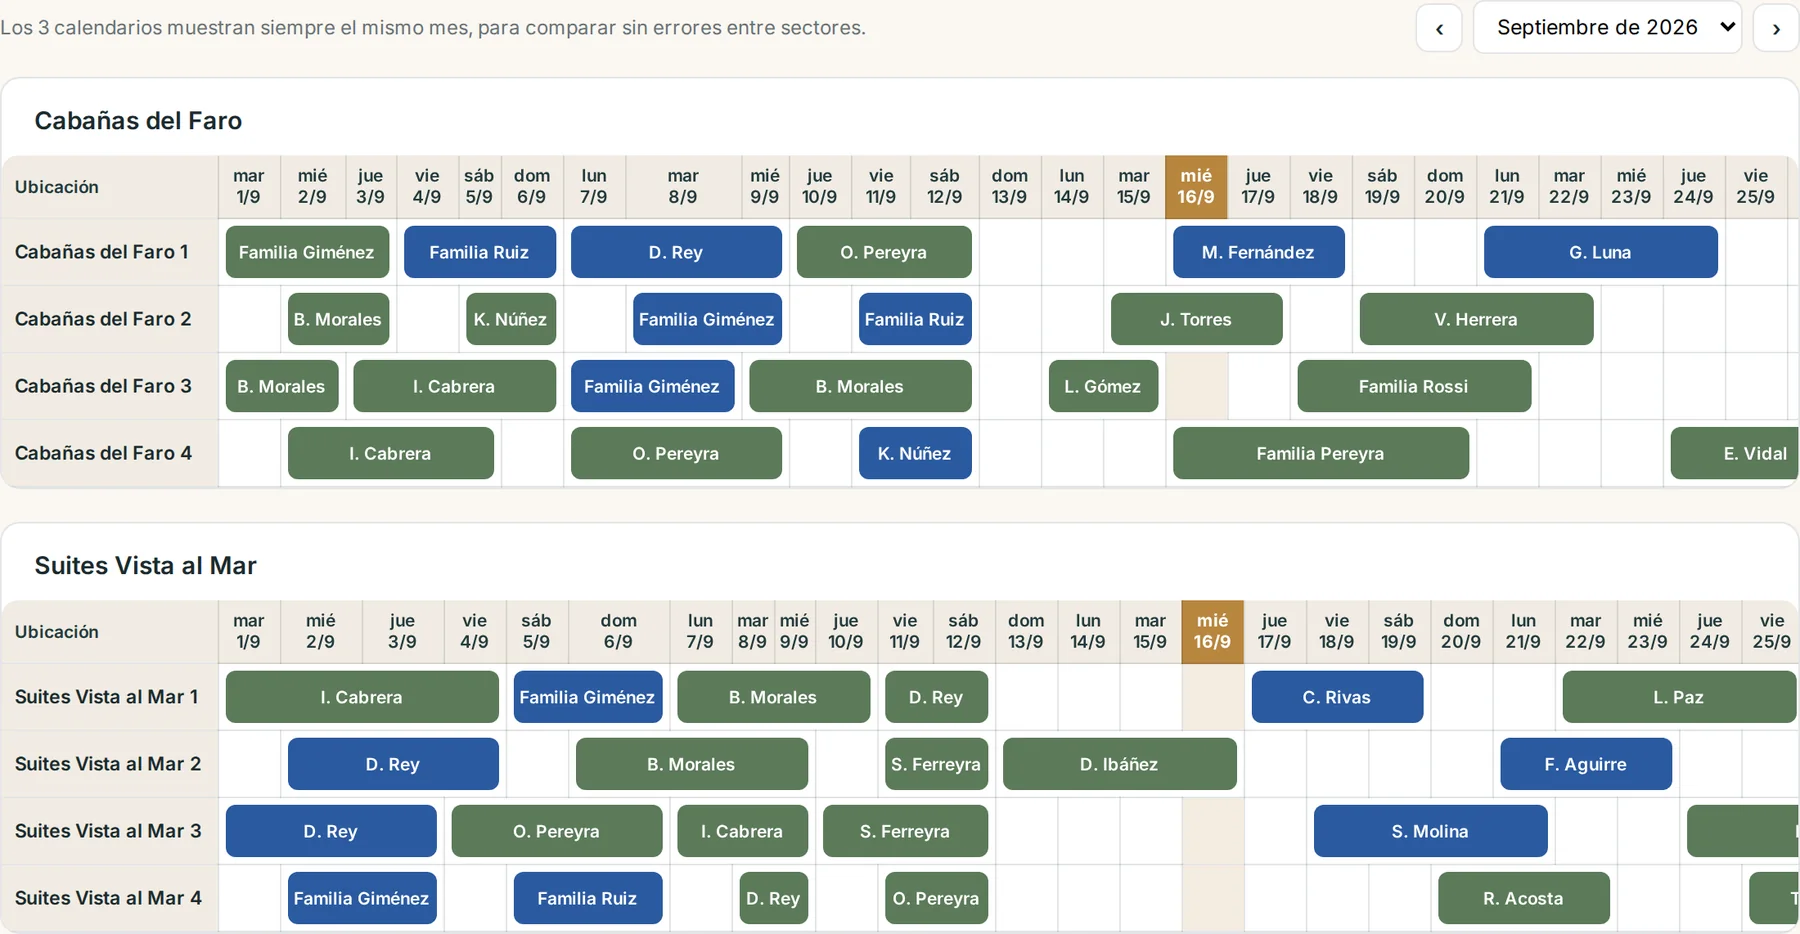Open Familia Giménez booking in Cabañas del Faro 3

click(x=652, y=386)
